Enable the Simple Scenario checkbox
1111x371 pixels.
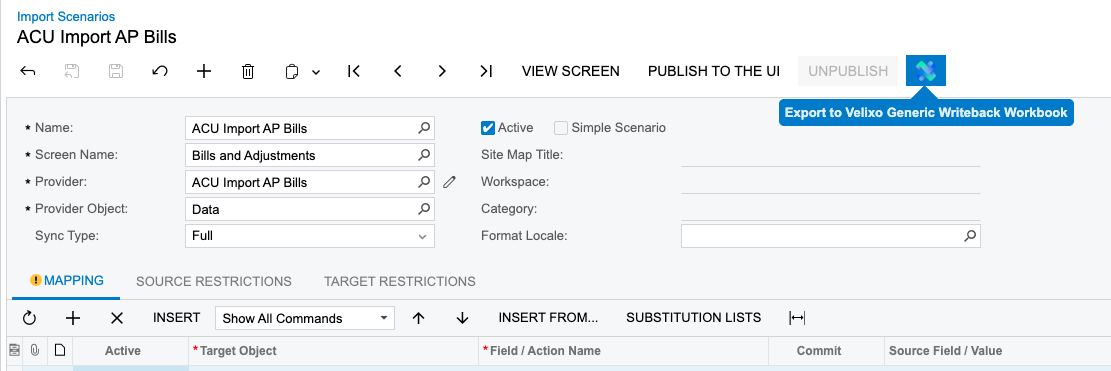561,128
